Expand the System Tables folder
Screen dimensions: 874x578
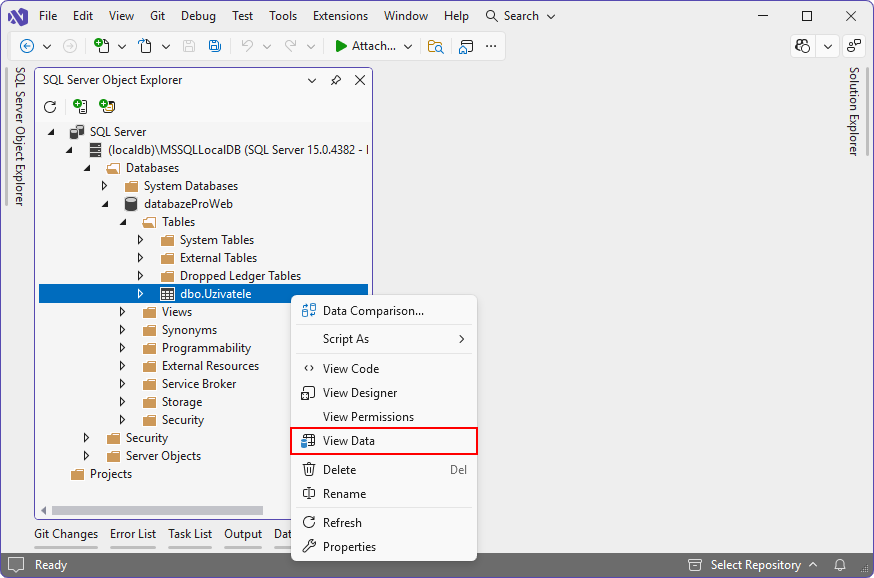pyautogui.click(x=140, y=239)
